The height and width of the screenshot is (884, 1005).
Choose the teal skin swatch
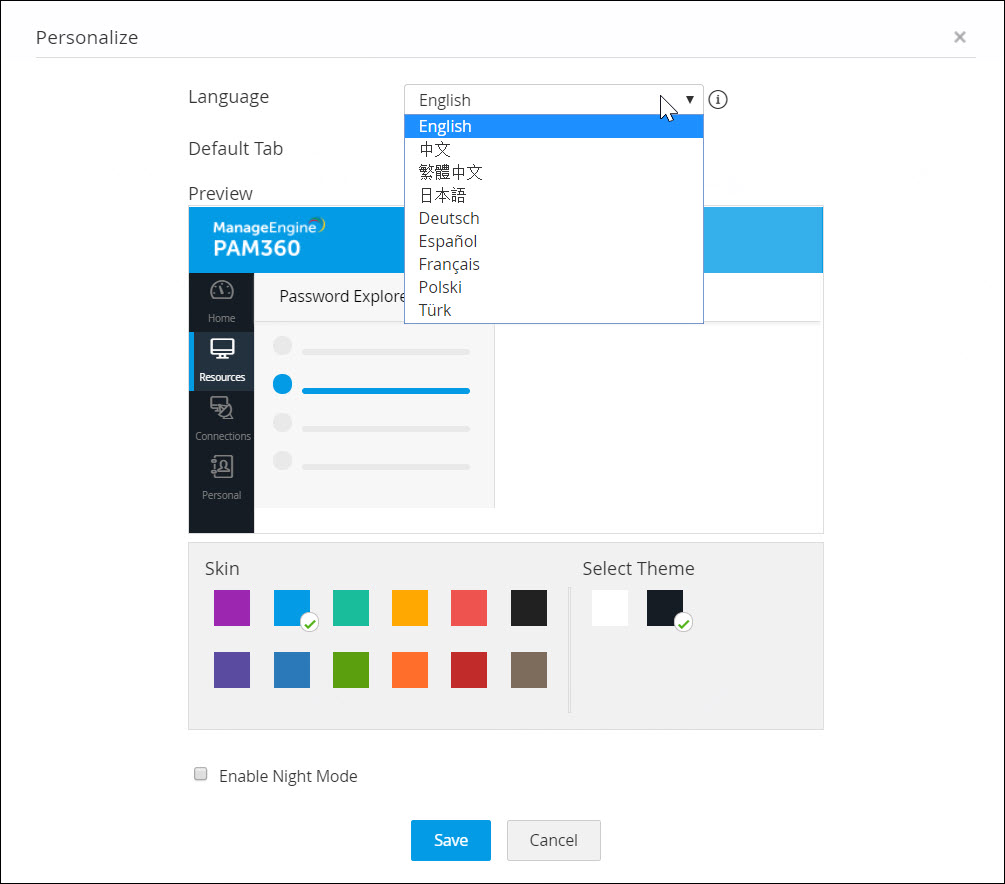click(x=351, y=608)
